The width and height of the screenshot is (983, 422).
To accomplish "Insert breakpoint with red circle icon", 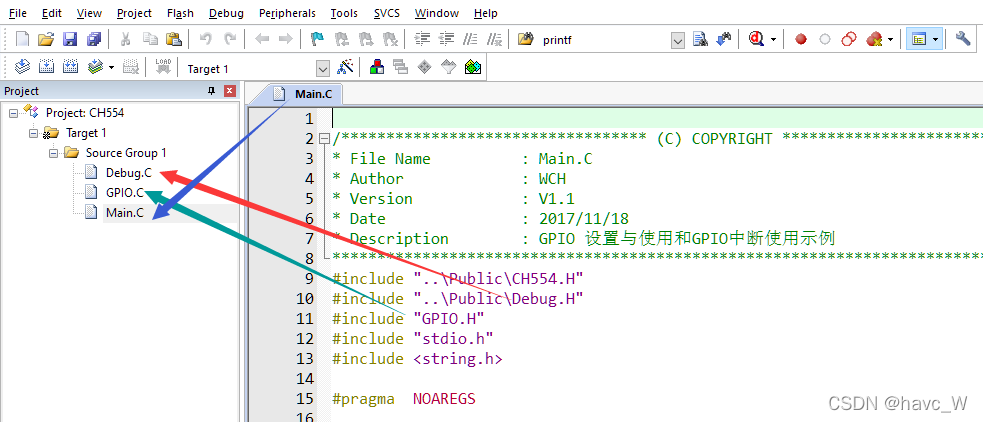I will tap(801, 40).
